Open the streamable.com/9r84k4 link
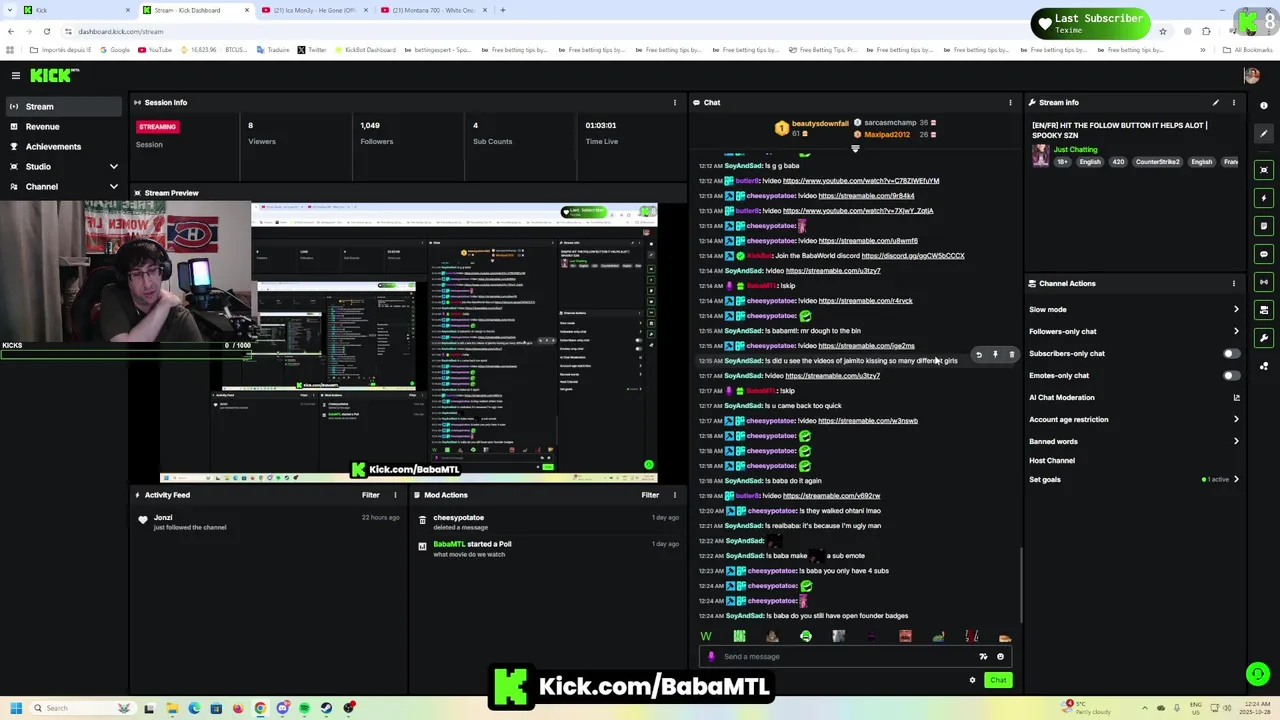1280x720 pixels. (866, 196)
